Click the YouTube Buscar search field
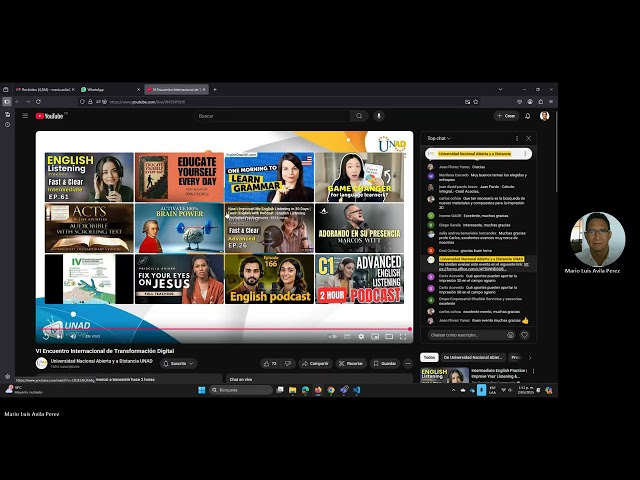Viewport: 640px width, 480px height. click(x=272, y=116)
